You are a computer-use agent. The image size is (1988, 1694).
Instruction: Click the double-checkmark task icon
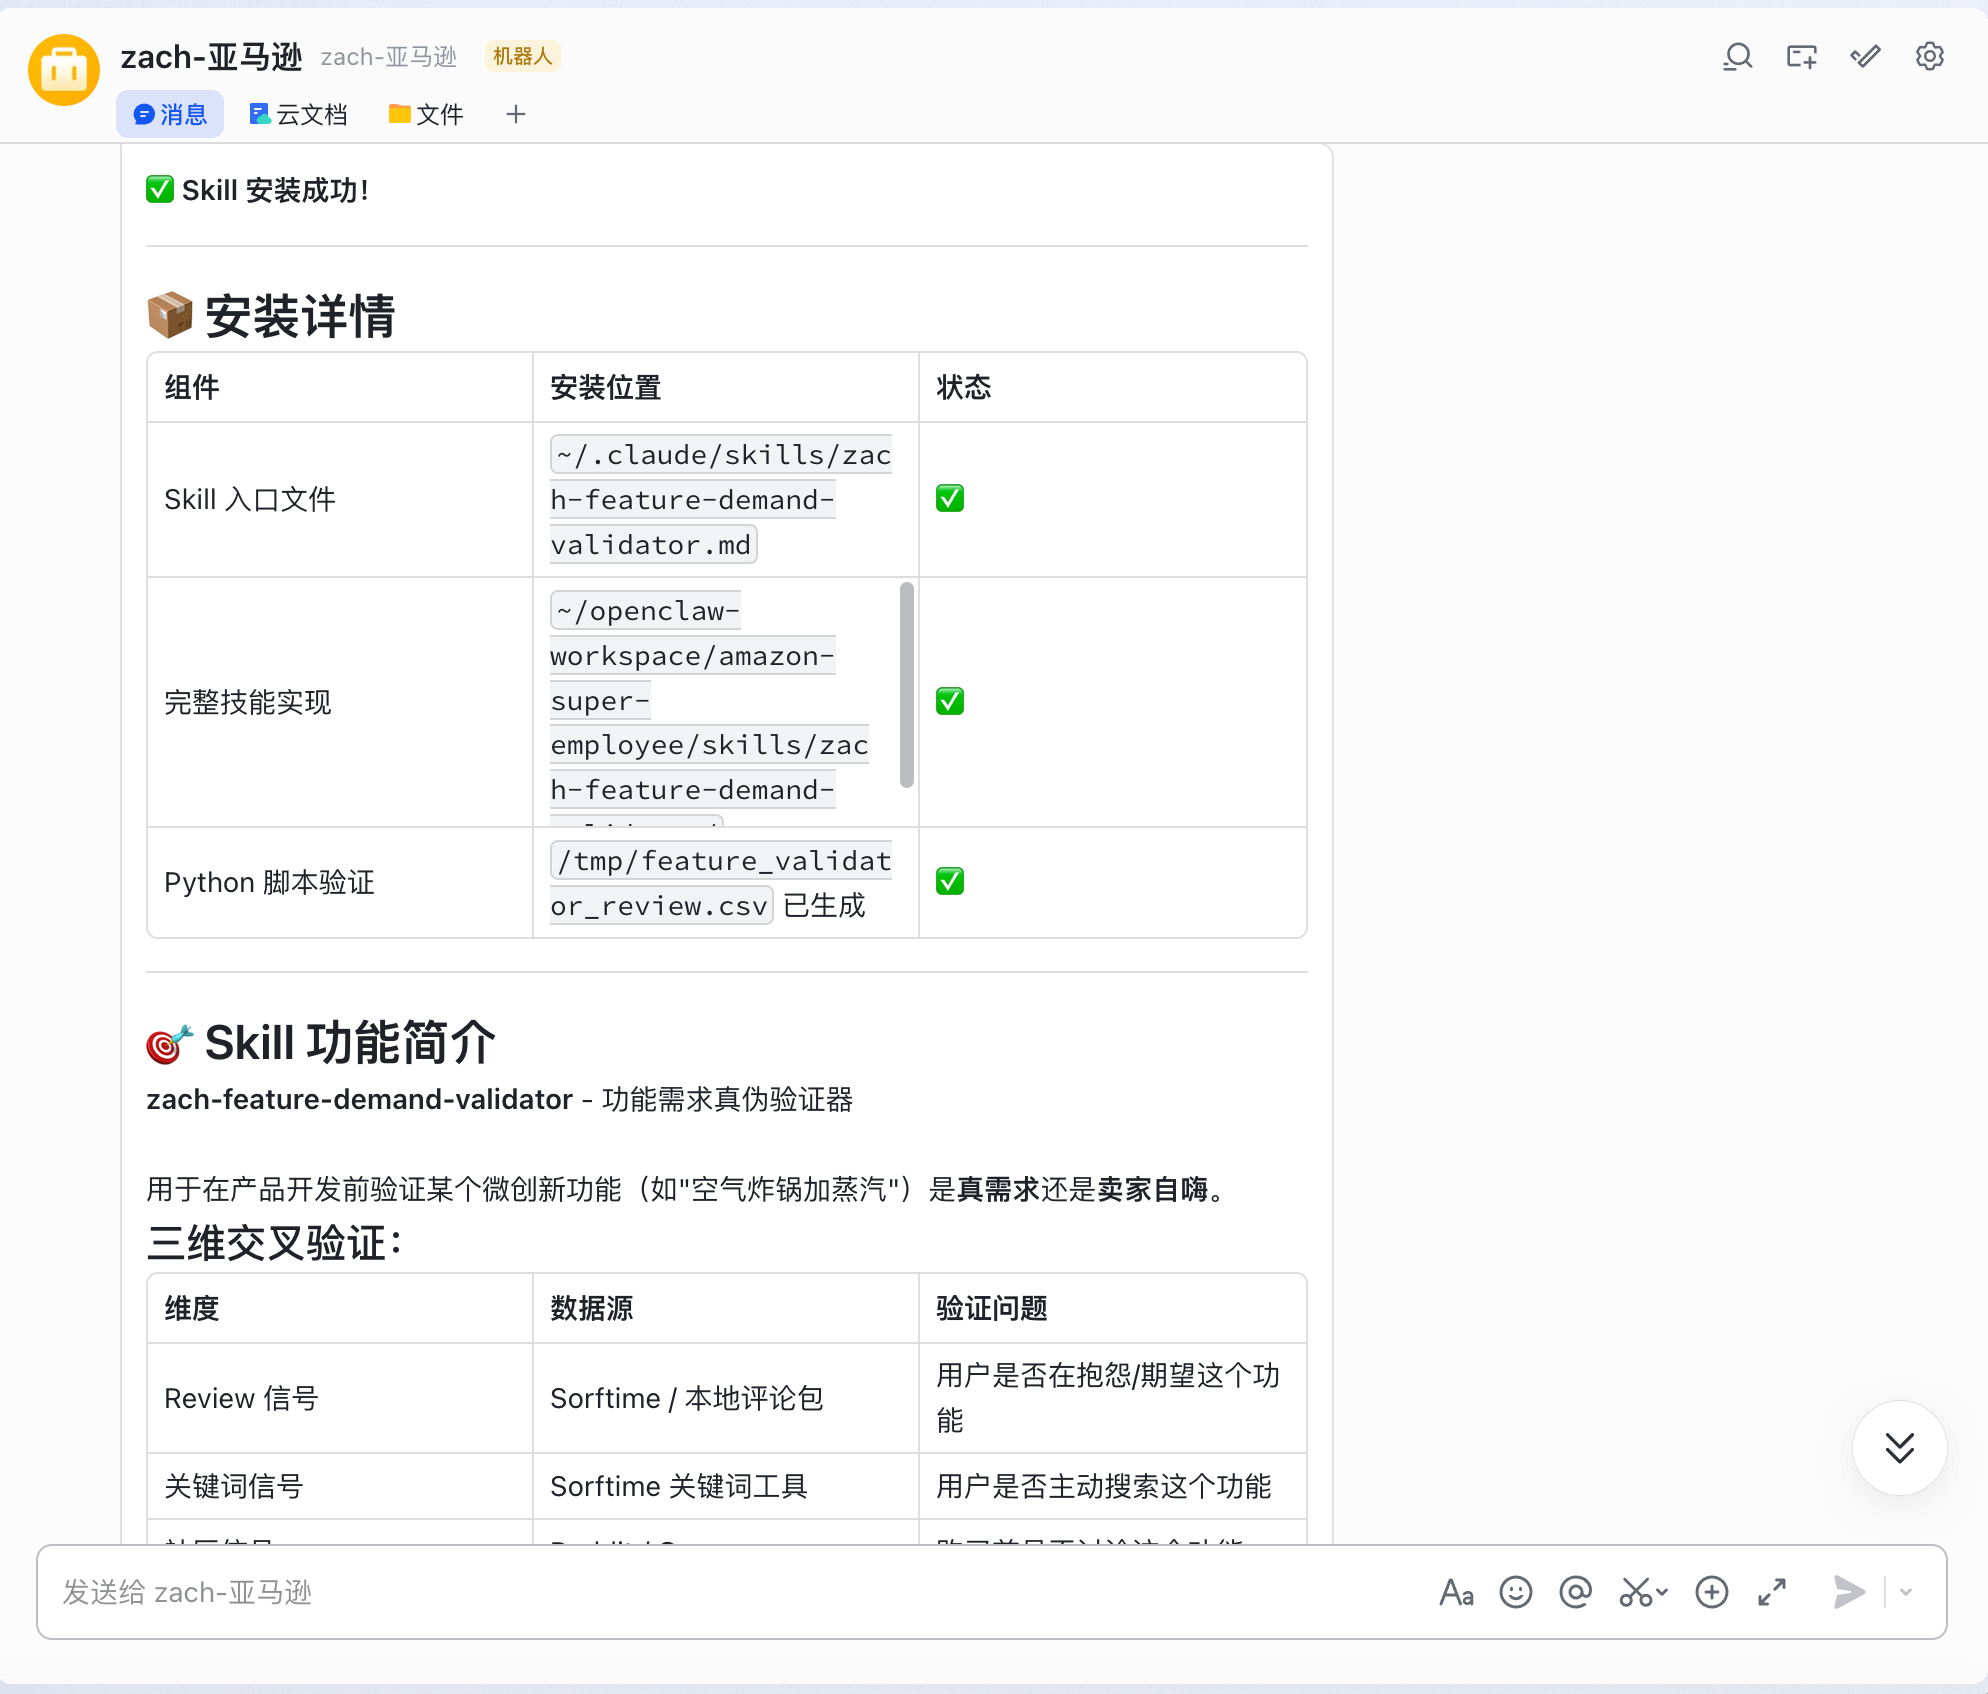coord(1865,57)
